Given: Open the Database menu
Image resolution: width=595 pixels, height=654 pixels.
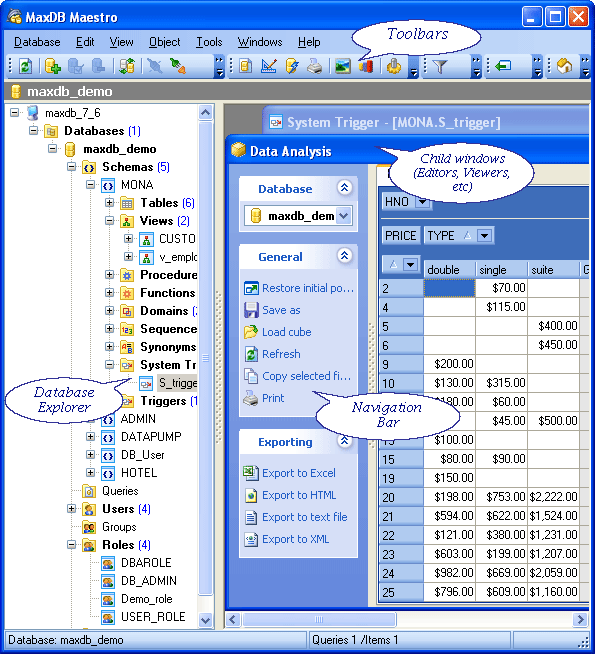Looking at the screenshot, I should coord(37,42).
